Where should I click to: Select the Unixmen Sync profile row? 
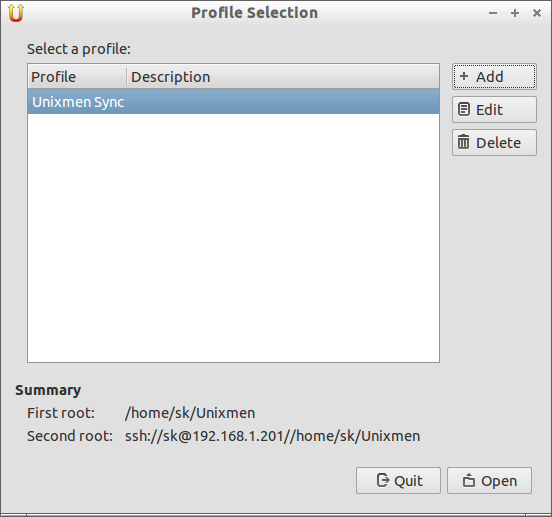pos(233,101)
